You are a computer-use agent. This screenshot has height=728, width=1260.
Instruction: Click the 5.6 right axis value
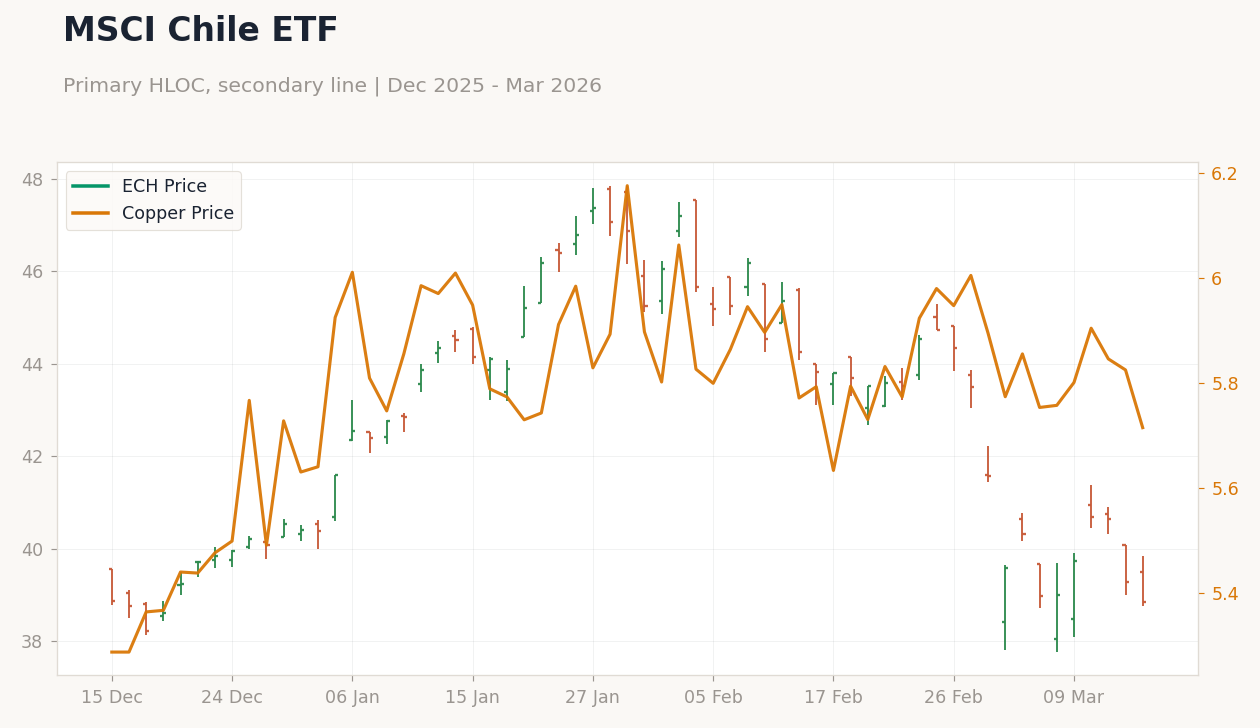1224,489
